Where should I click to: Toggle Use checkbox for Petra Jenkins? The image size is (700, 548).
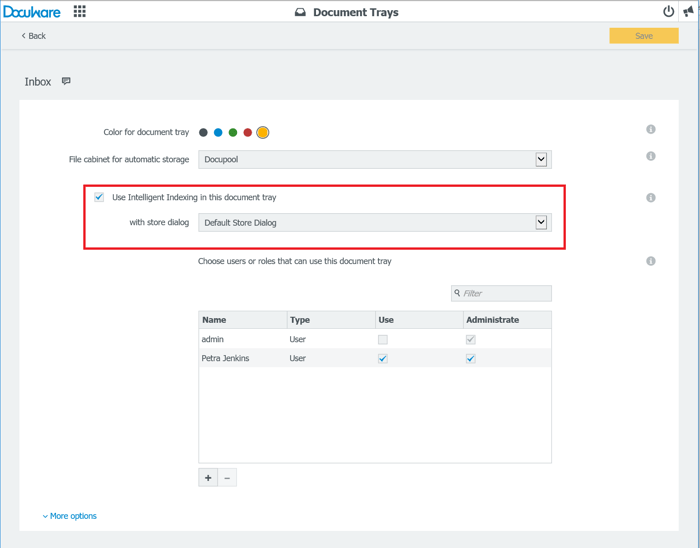(383, 358)
